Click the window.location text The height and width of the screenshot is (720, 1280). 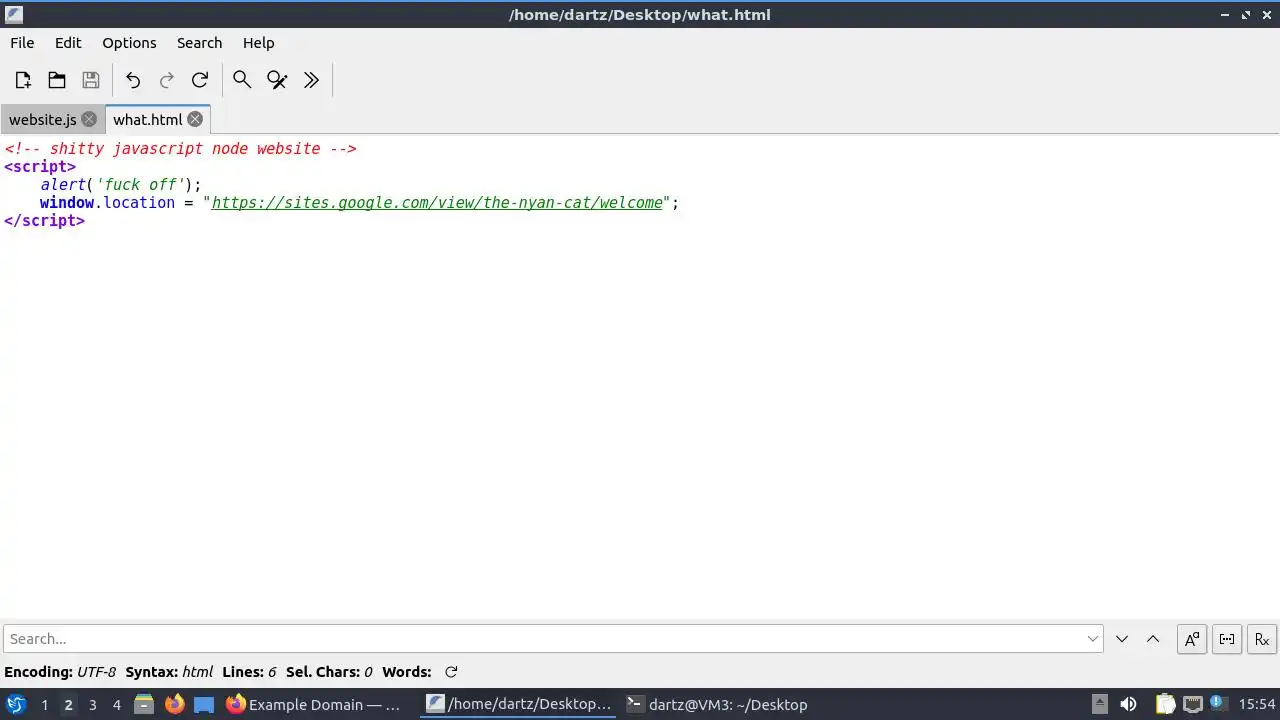pyautogui.click(x=107, y=203)
